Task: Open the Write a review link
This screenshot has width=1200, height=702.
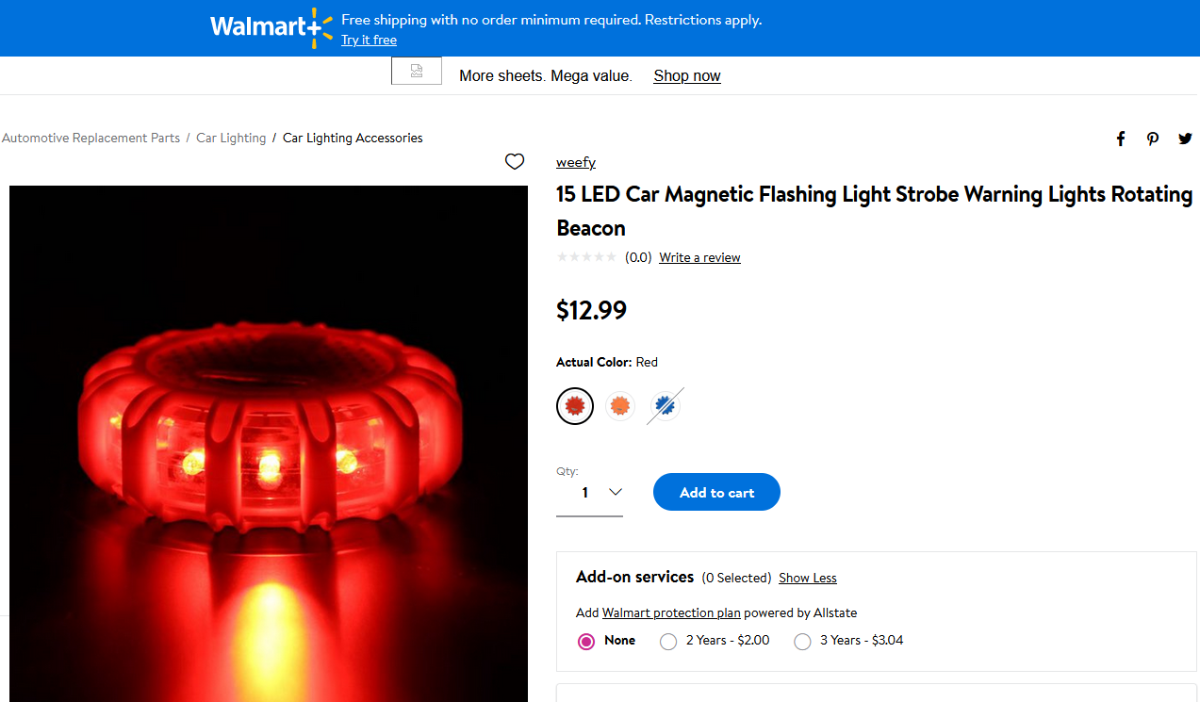Action: [x=699, y=258]
